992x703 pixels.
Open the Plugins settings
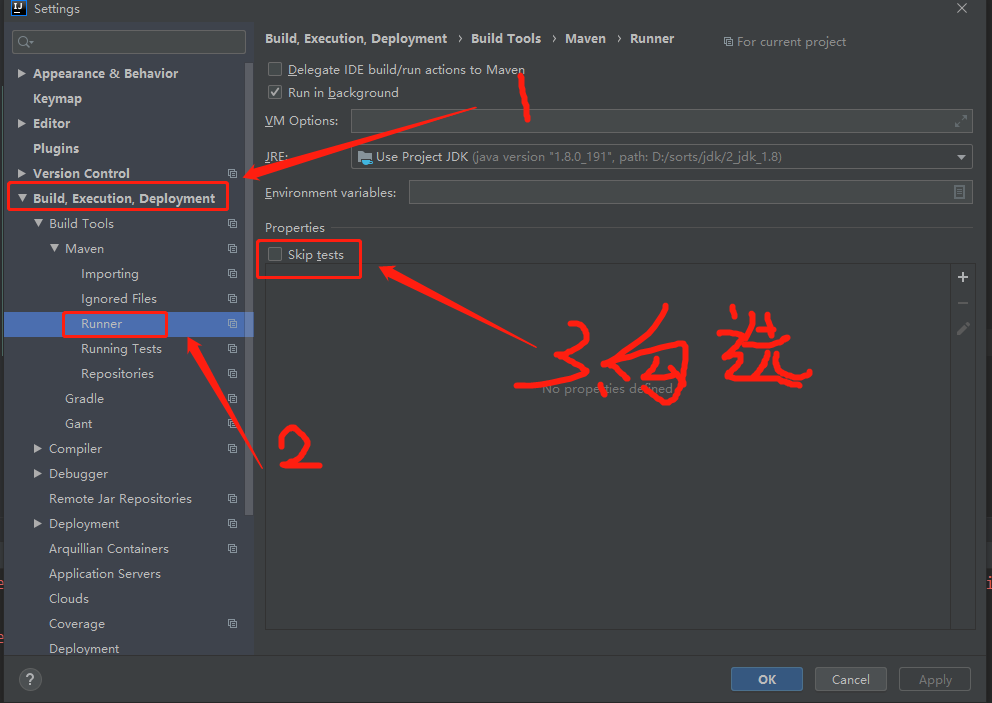click(56, 148)
